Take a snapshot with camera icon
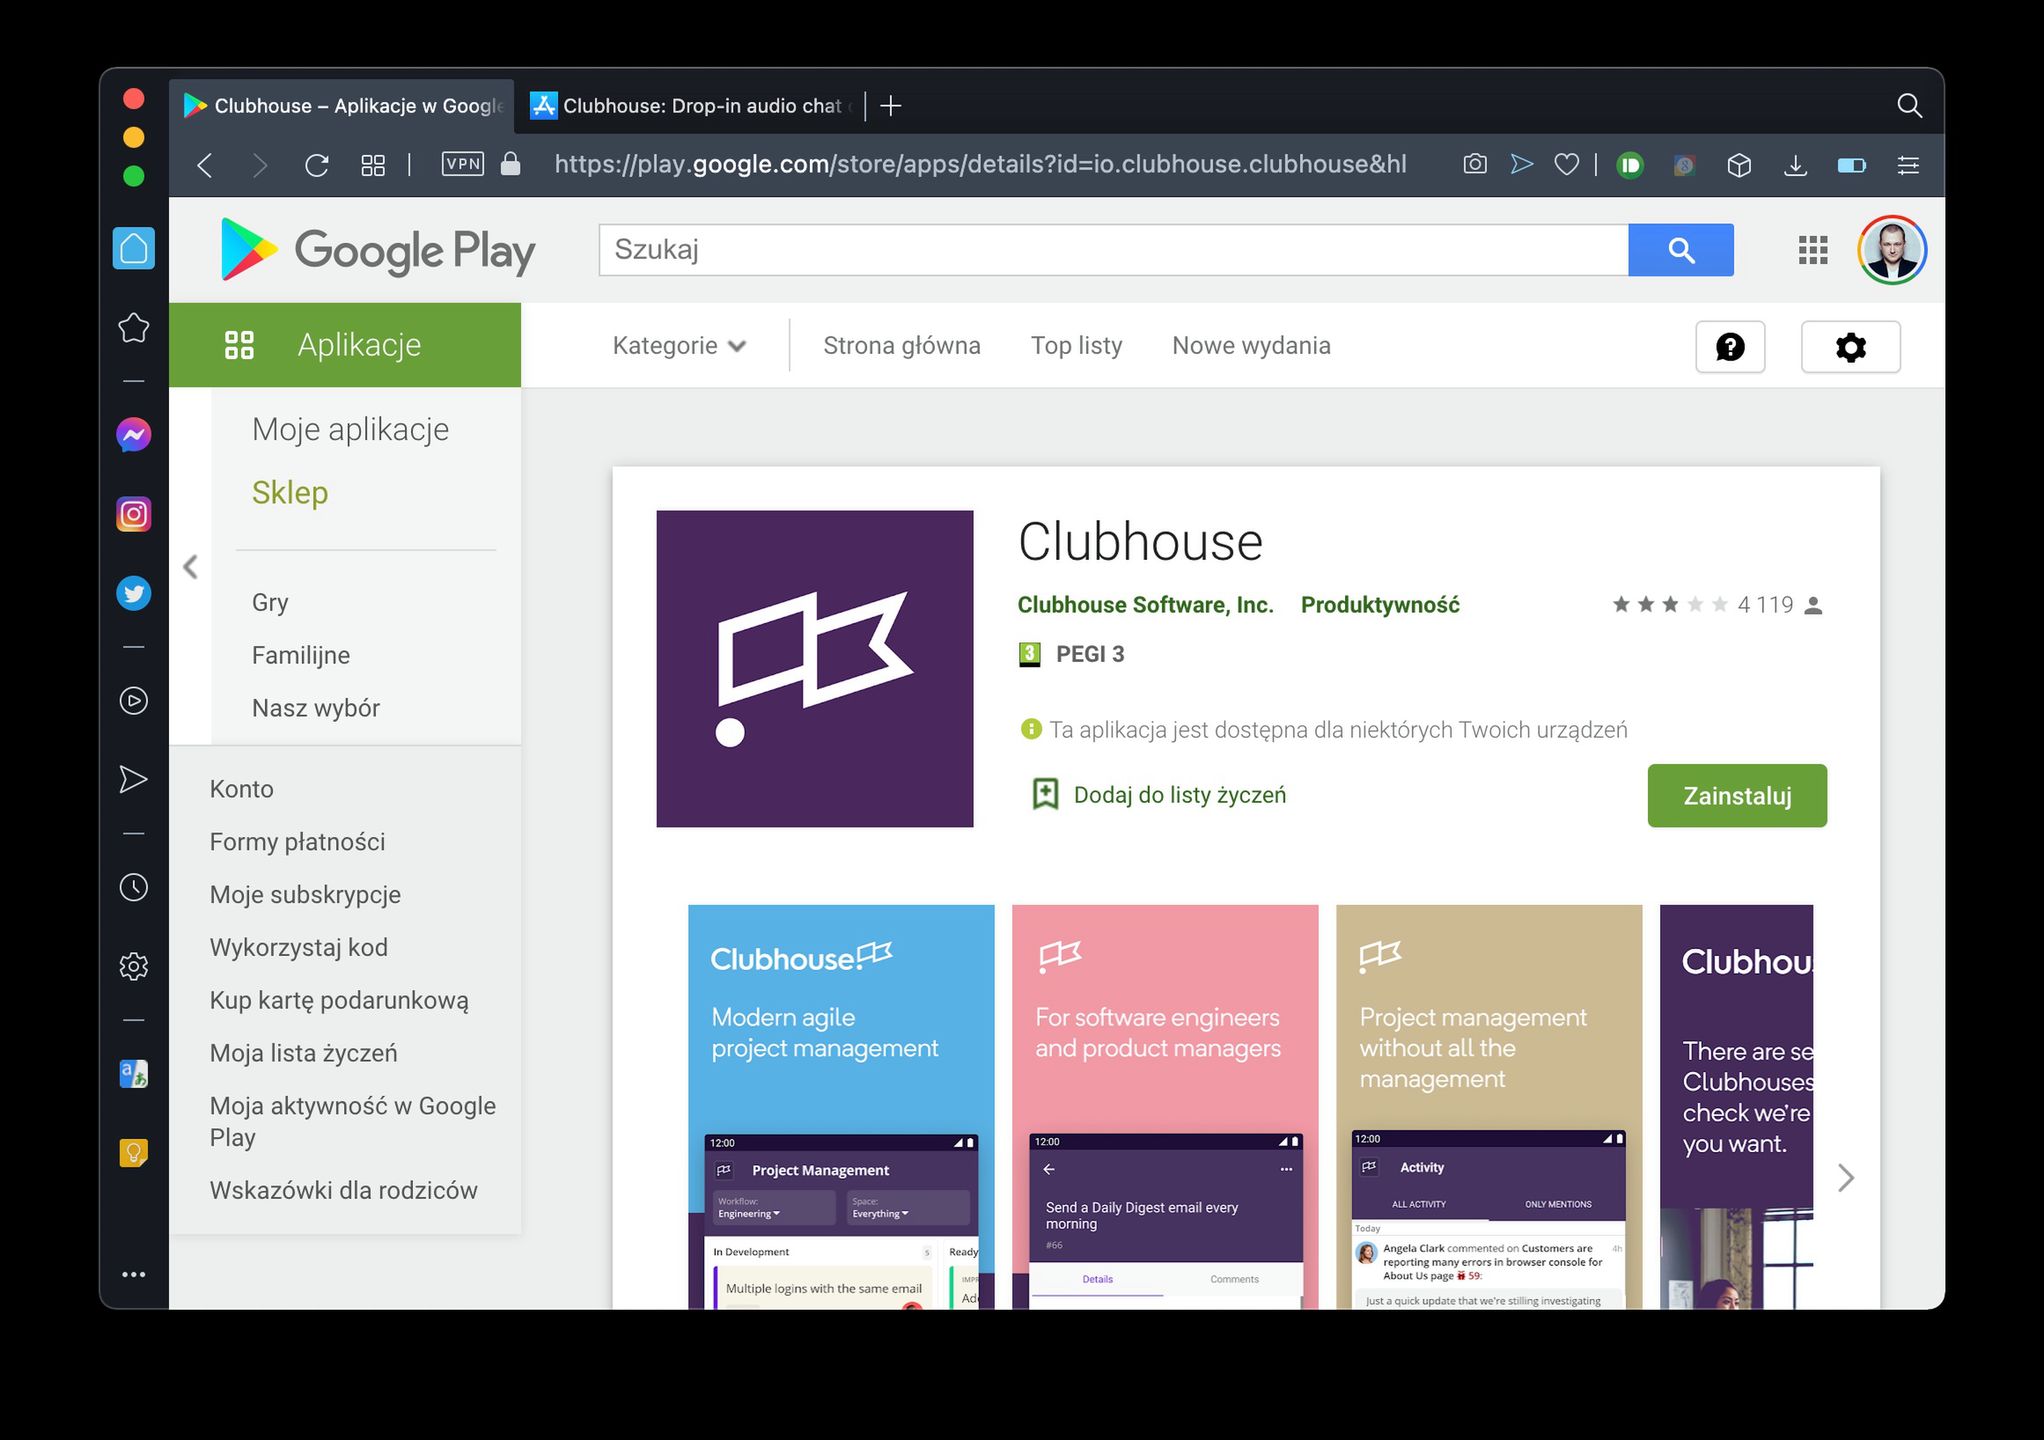Screen dimensions: 2044x1440 pos(1475,164)
